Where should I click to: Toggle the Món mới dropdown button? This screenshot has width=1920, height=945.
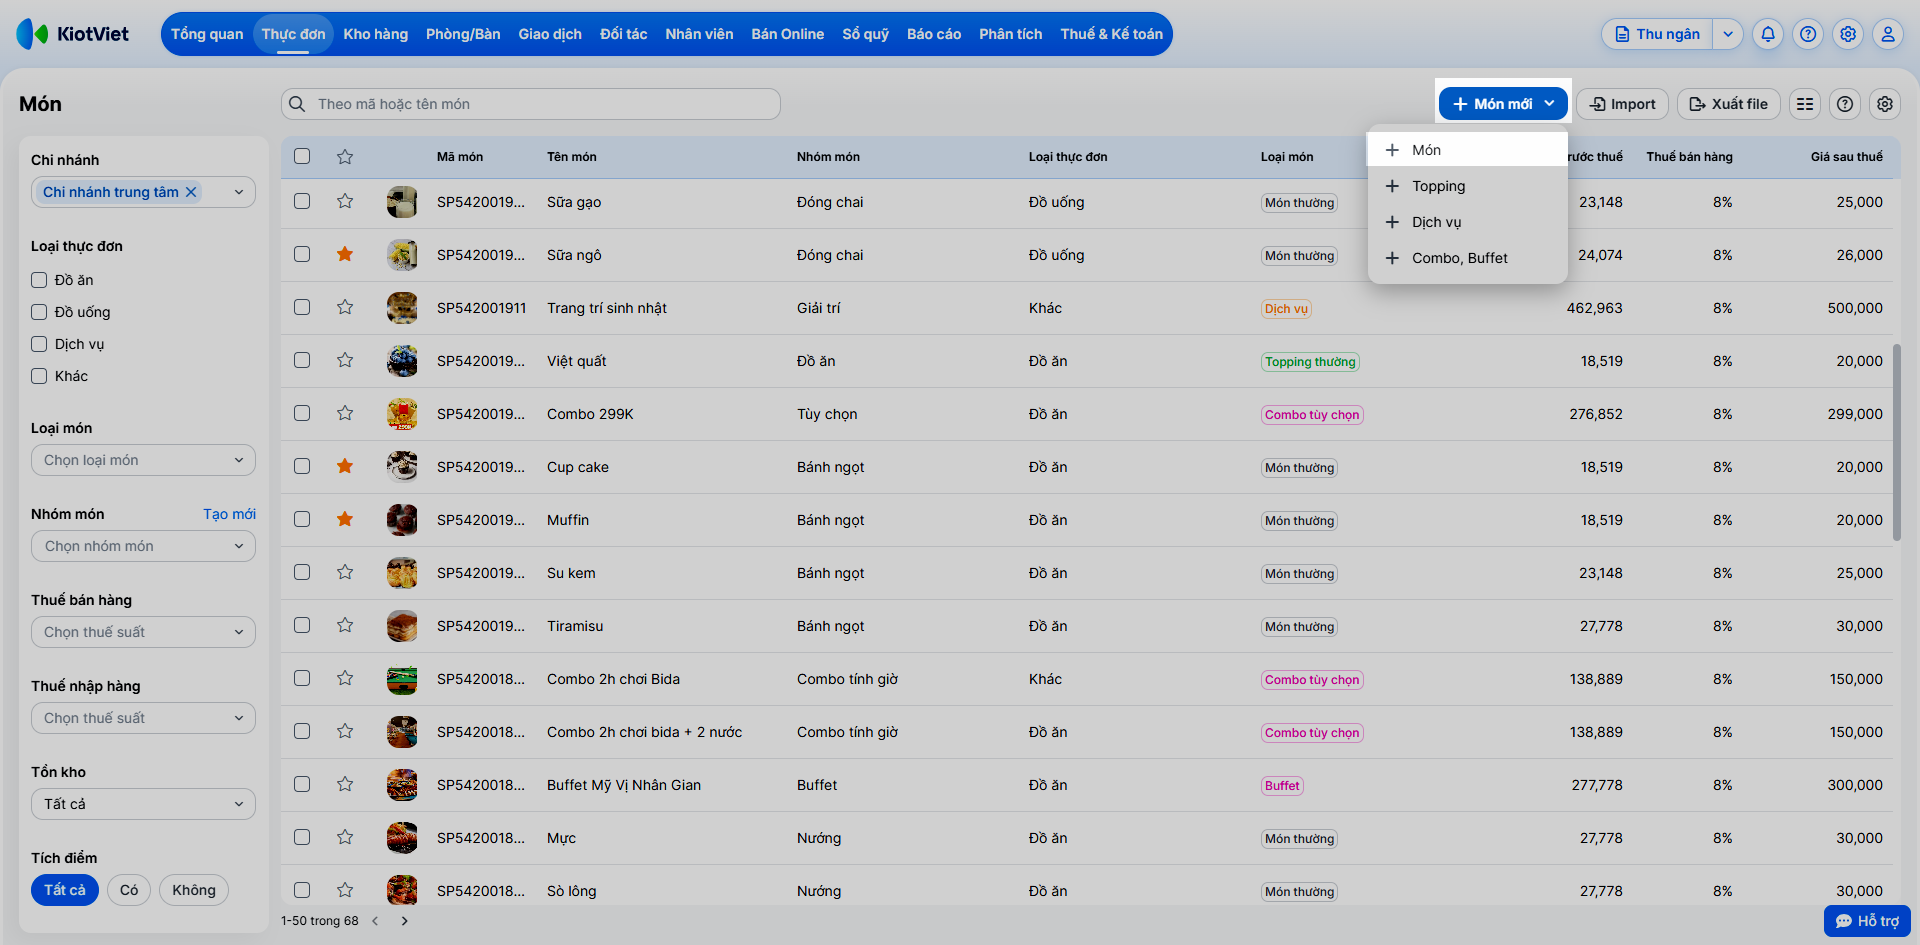(x=1503, y=104)
